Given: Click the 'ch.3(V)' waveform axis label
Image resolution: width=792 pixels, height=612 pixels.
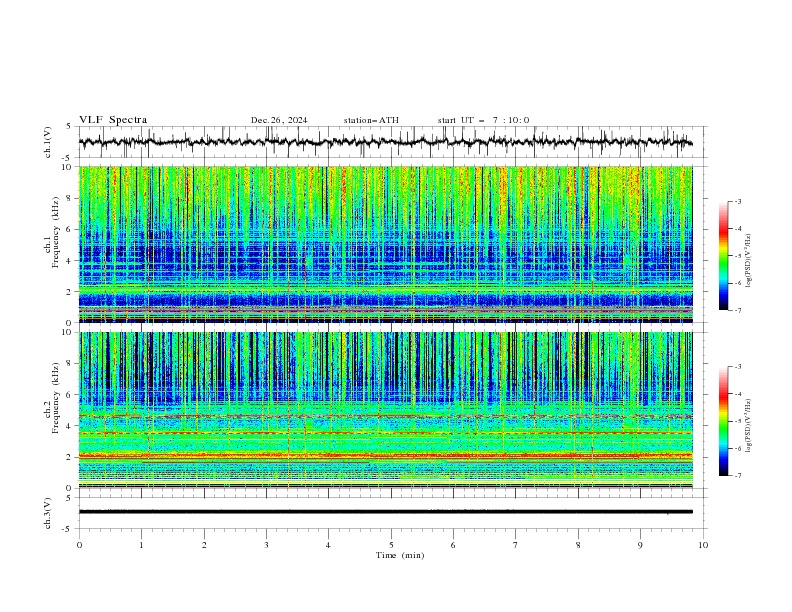Looking at the screenshot, I should tap(48, 513).
